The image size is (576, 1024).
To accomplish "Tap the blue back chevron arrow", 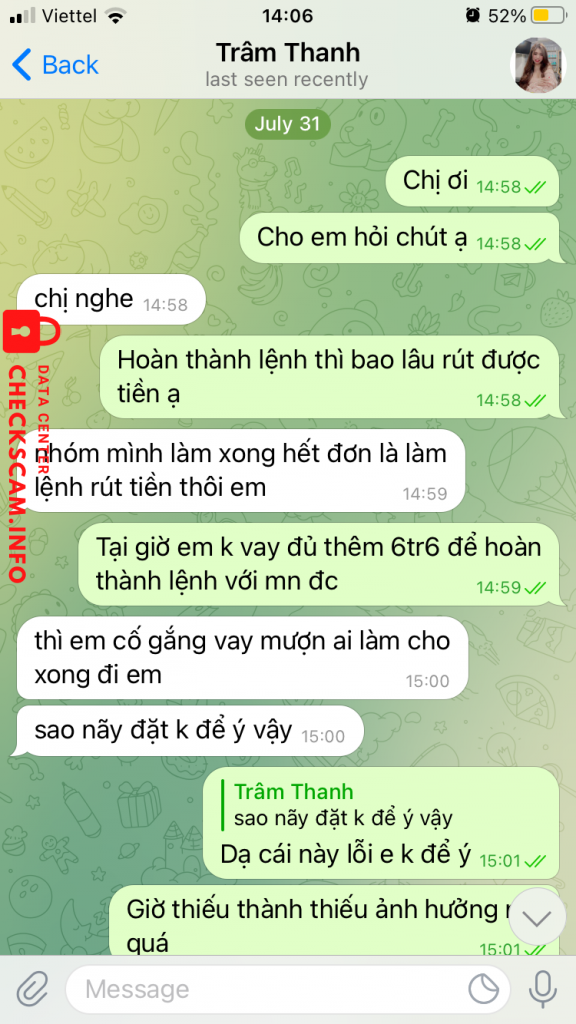I will click(21, 65).
